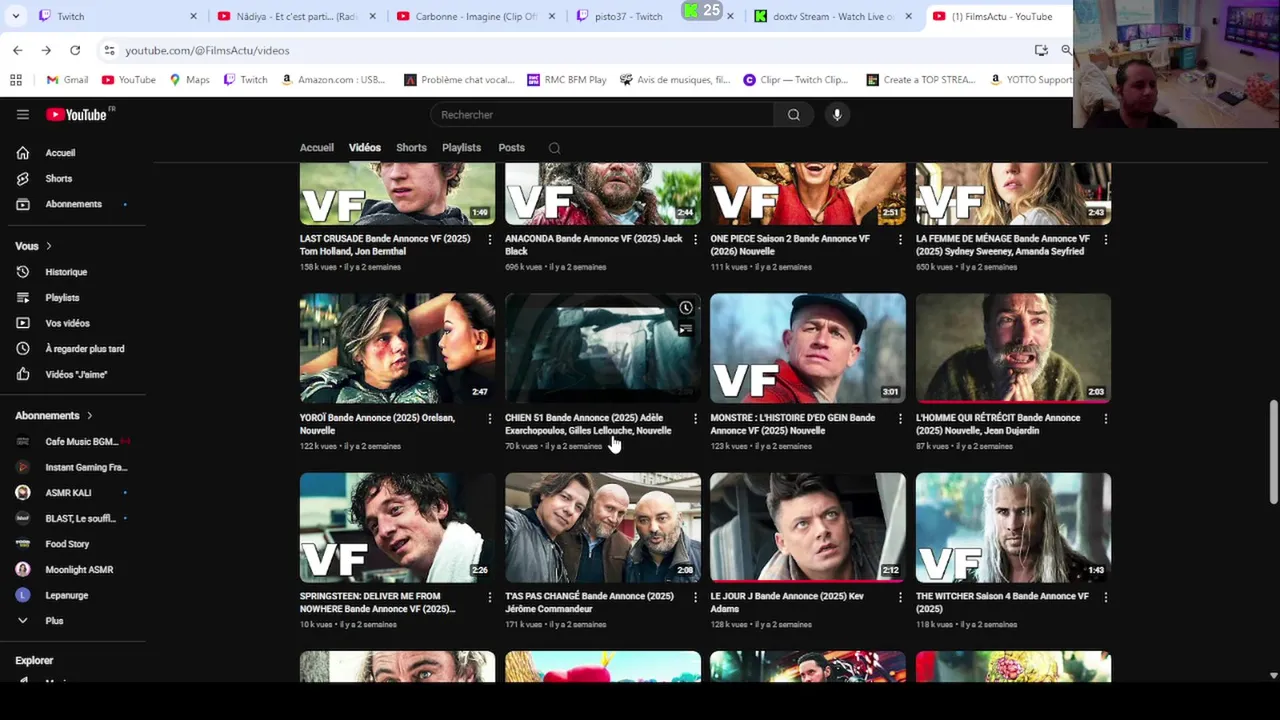Viewport: 1280px width, 720px height.
Task: Open the browser apps grid icon
Action: pos(15,80)
